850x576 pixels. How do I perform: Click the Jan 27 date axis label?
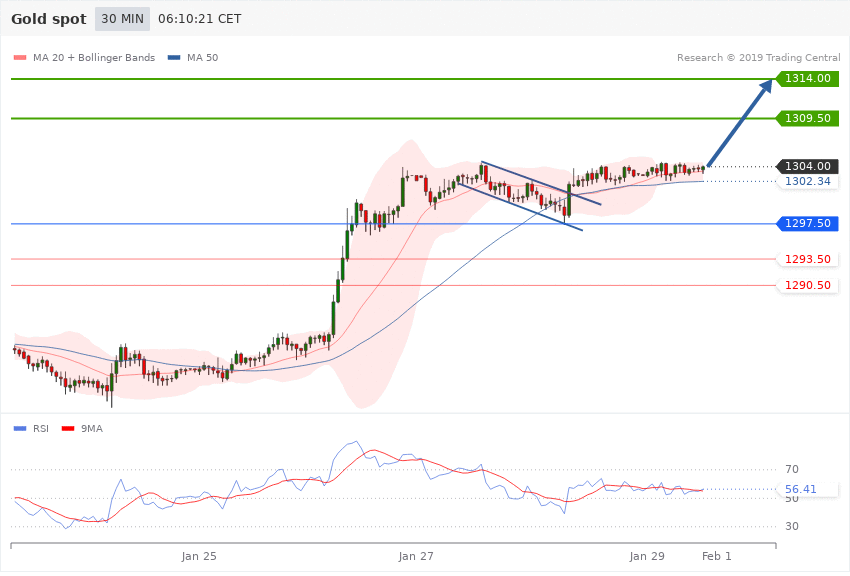tap(416, 556)
